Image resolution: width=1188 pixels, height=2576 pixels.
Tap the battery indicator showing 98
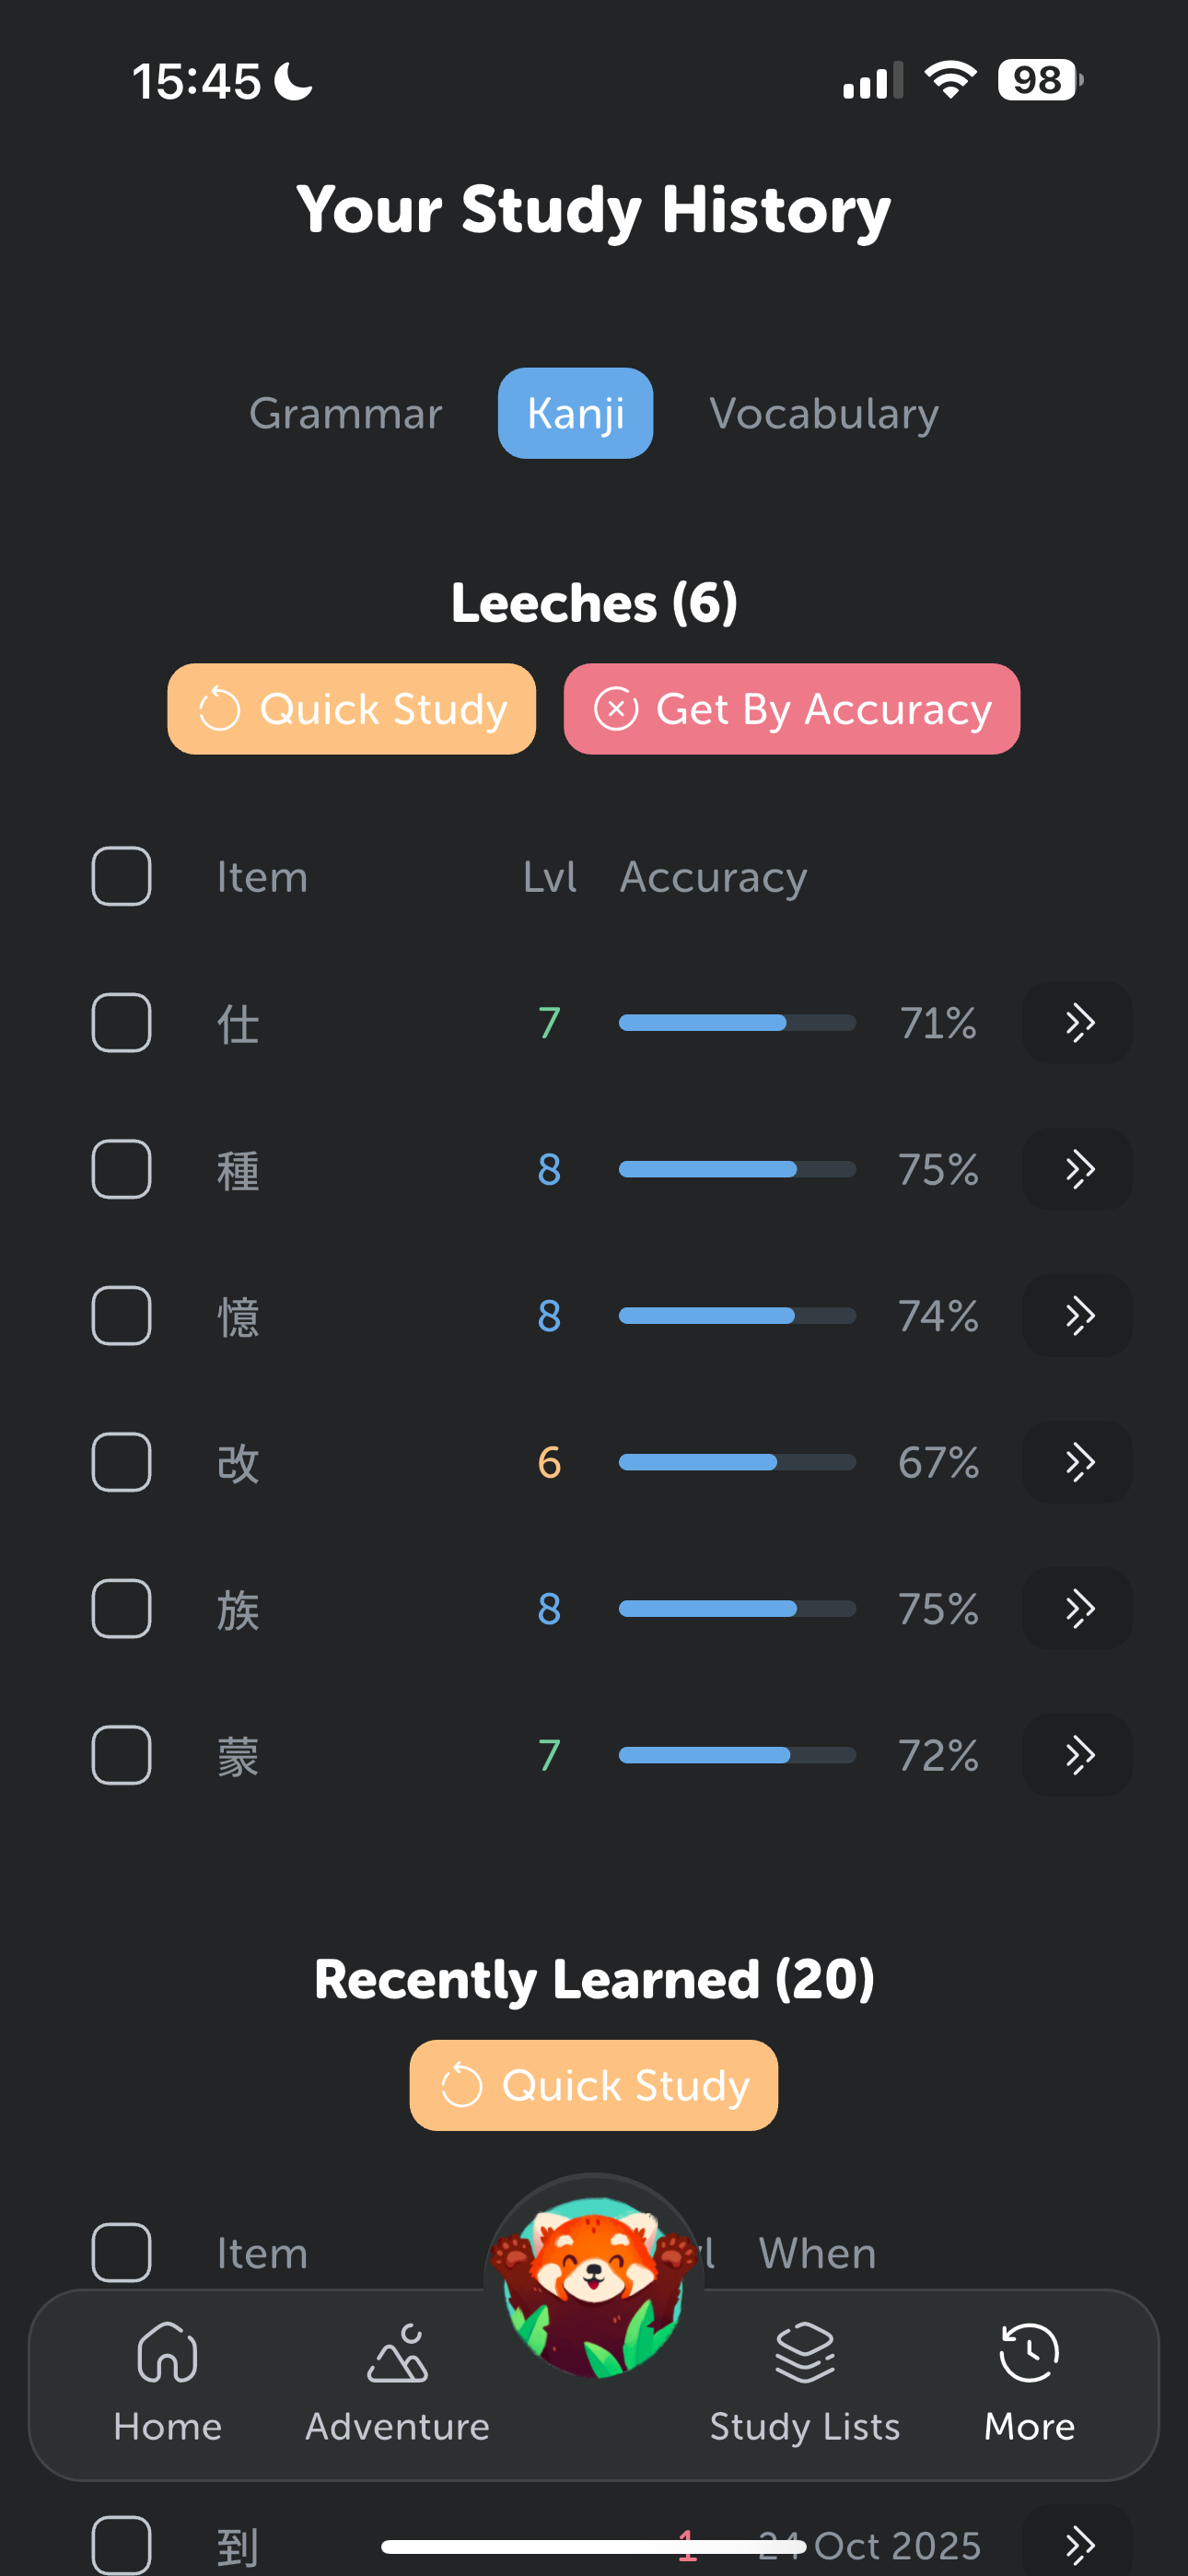tap(1039, 80)
